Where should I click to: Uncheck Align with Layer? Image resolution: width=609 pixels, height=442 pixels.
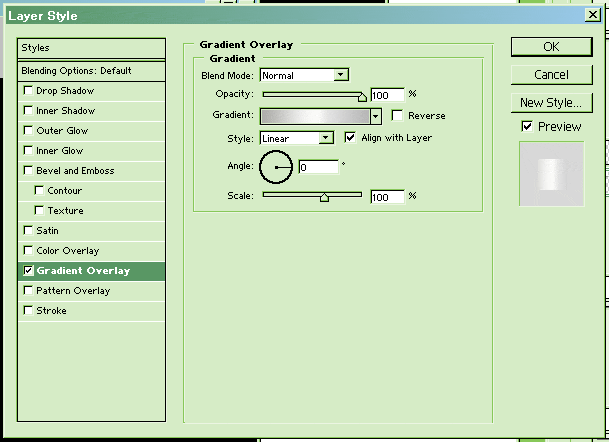tap(350, 137)
